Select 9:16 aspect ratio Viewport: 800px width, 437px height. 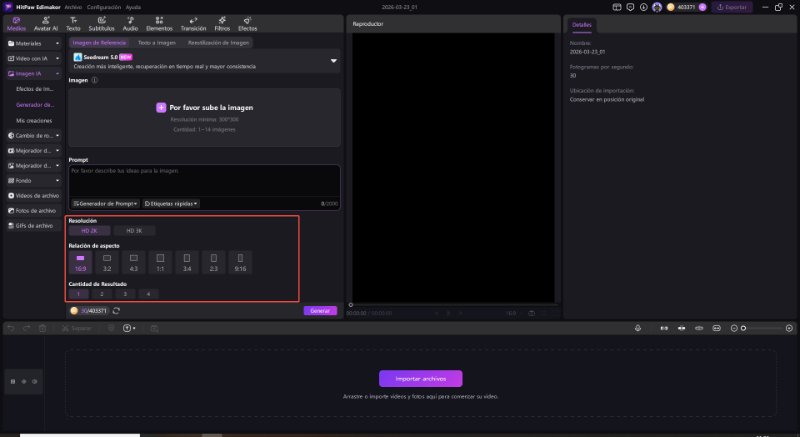(x=240, y=263)
